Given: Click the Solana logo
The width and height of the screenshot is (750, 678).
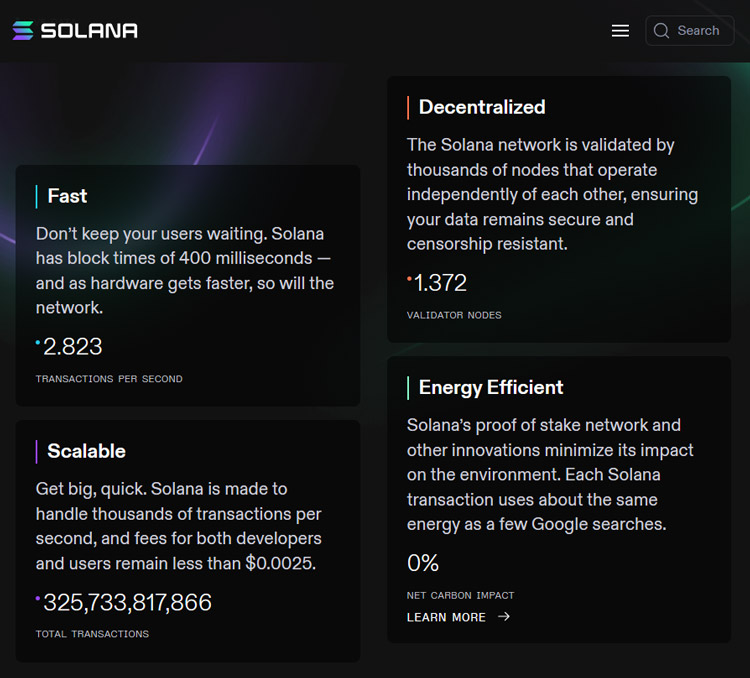Looking at the screenshot, I should pos(75,31).
